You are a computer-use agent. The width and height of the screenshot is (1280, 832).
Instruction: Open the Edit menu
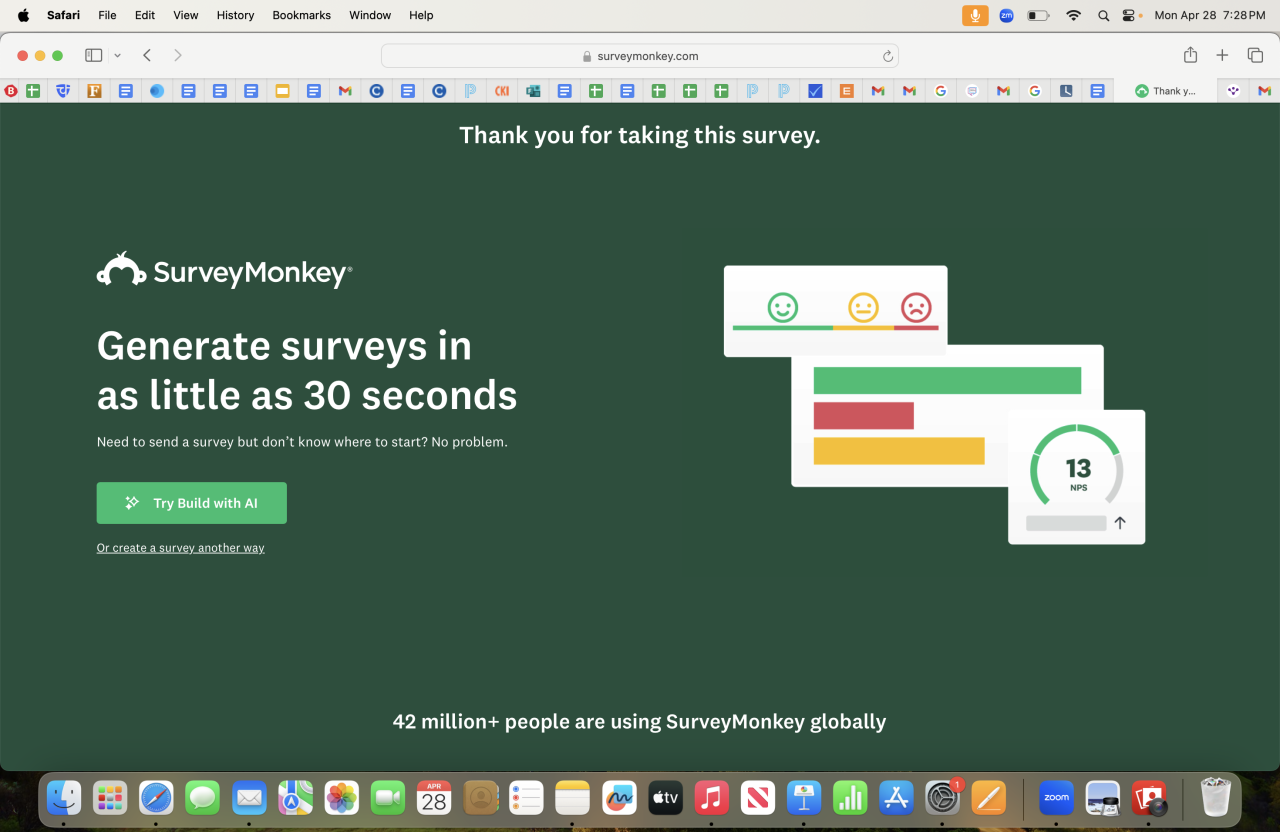point(145,15)
